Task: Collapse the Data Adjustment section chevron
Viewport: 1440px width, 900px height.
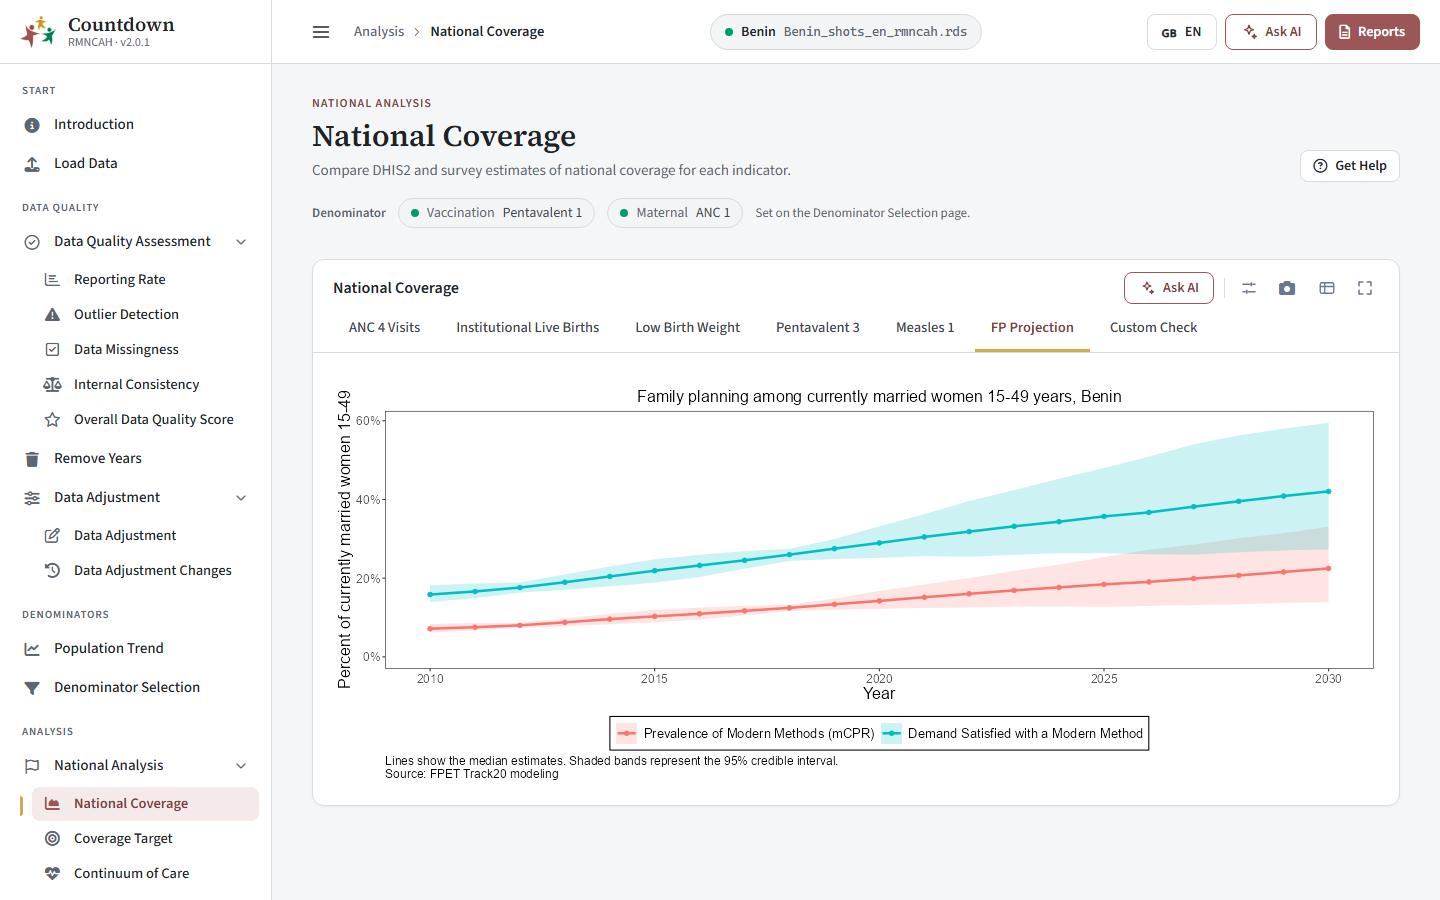Action: pos(241,498)
